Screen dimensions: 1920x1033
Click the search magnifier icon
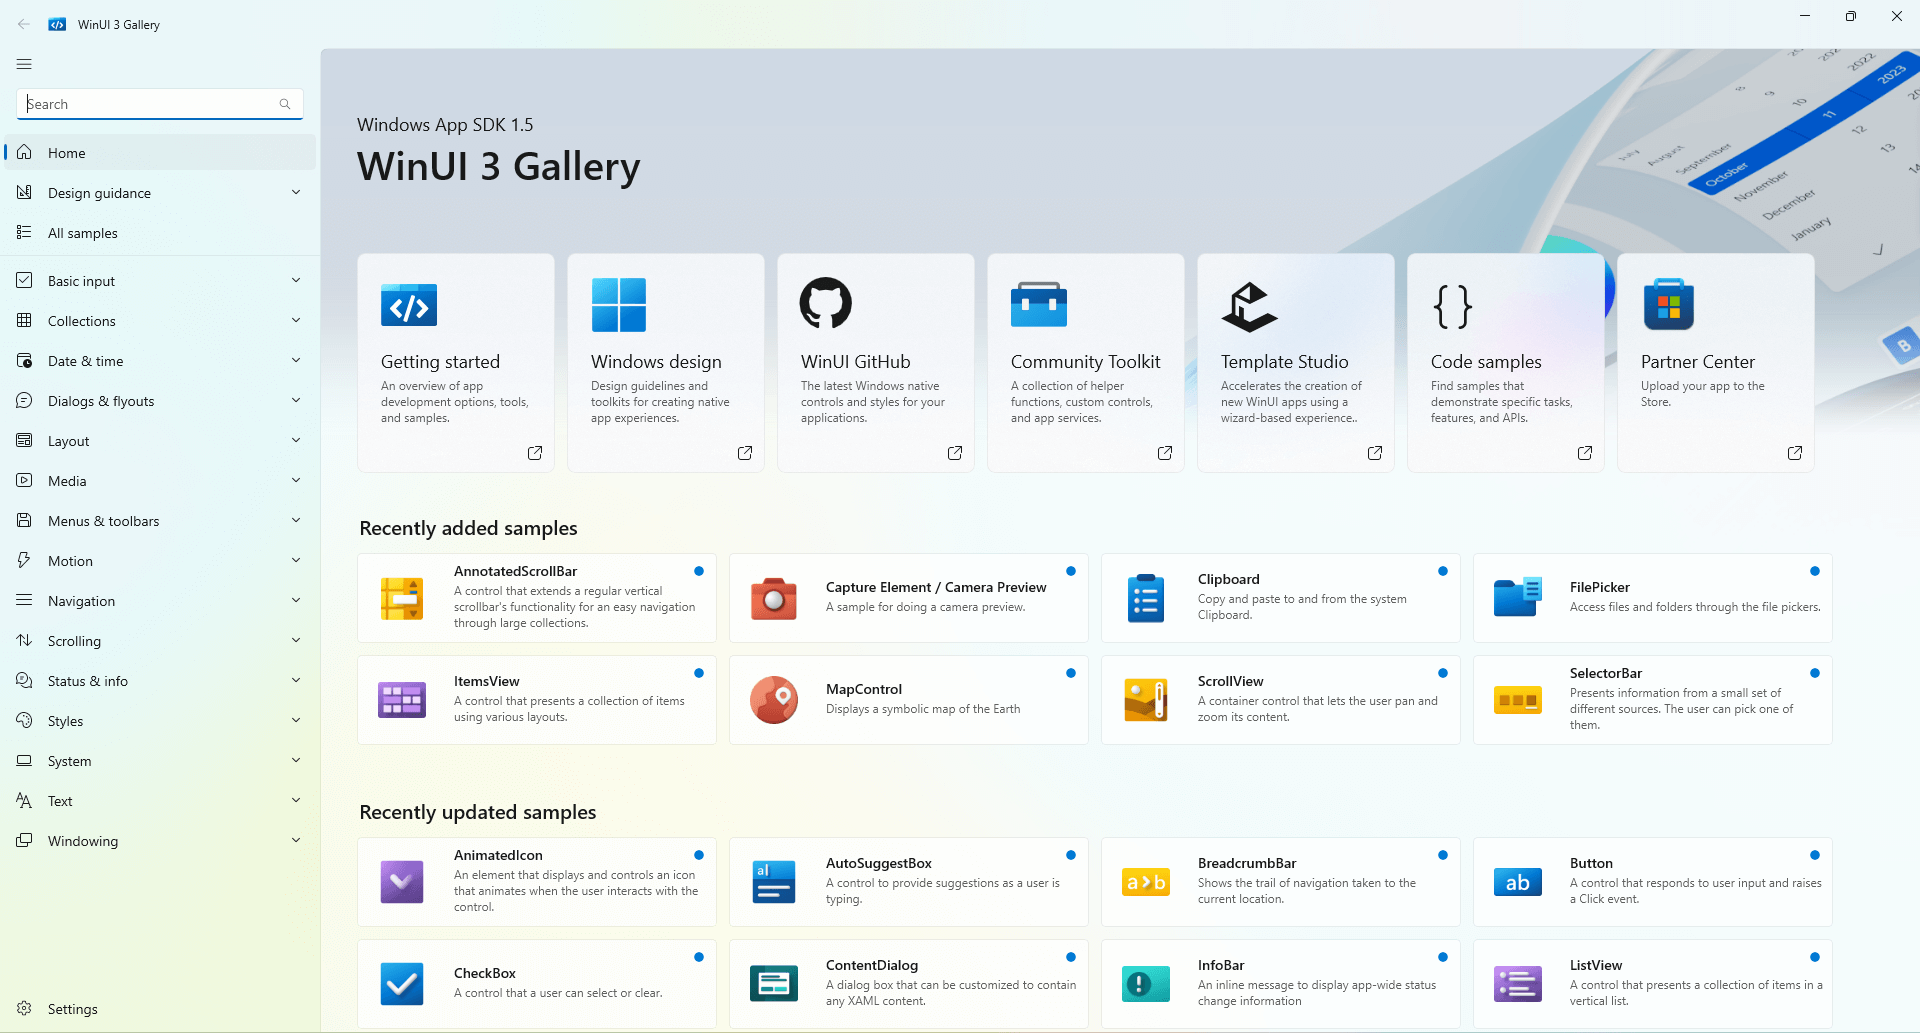(x=285, y=104)
